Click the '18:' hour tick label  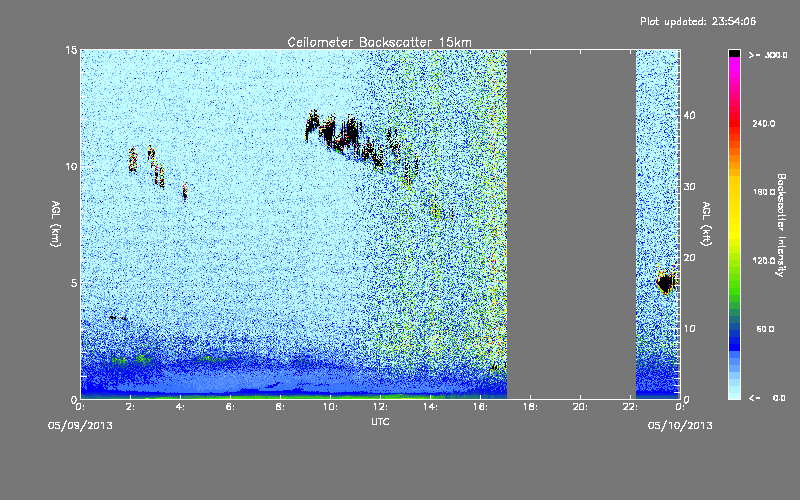click(530, 407)
